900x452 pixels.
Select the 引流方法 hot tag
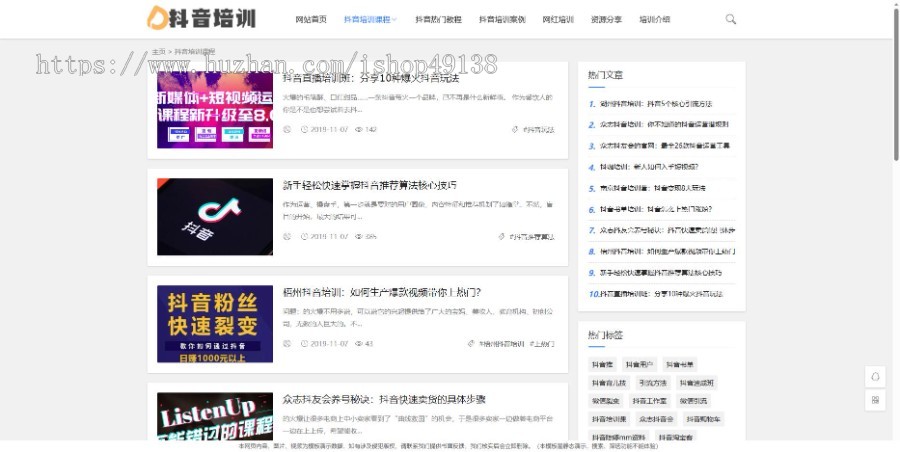click(653, 383)
